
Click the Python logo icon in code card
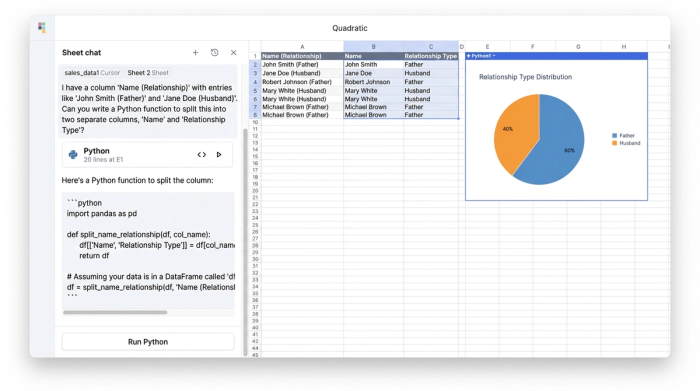click(73, 154)
